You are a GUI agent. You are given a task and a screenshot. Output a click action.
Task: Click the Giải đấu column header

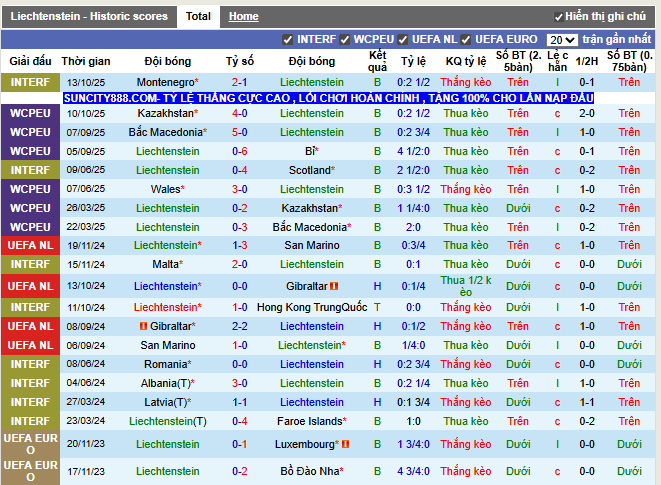pos(30,62)
